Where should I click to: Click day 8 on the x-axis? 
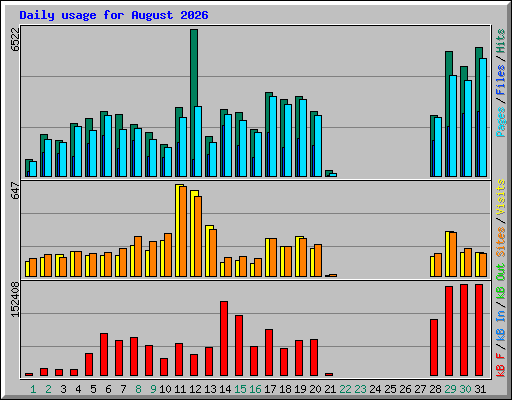tap(138, 389)
